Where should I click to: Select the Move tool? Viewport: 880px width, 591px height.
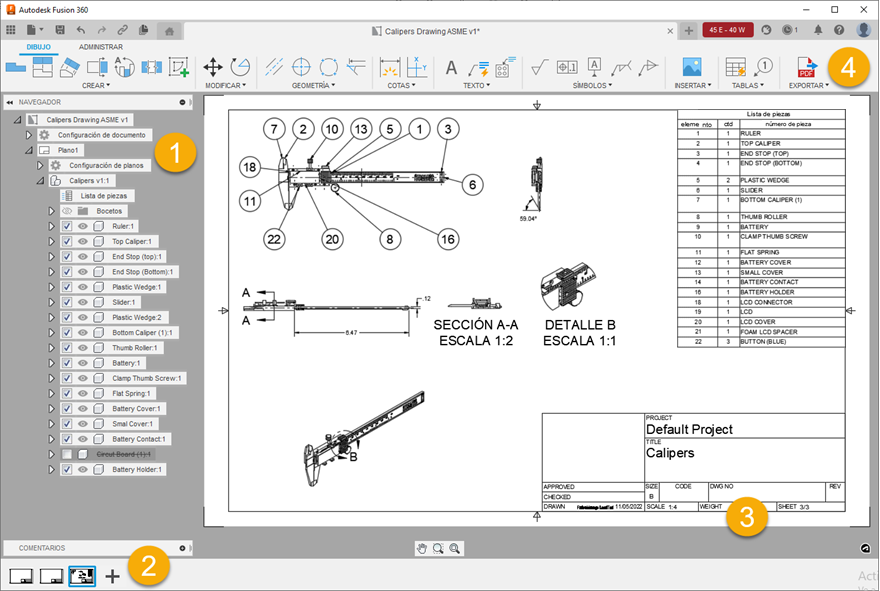213,67
